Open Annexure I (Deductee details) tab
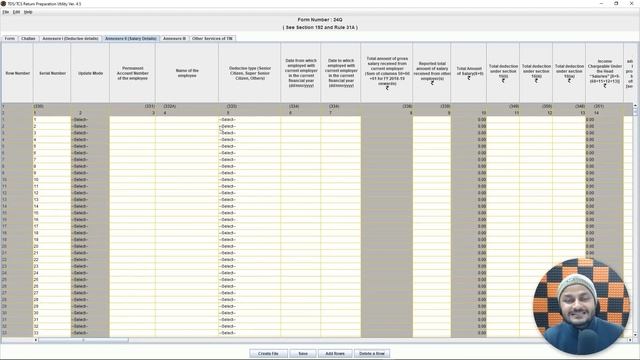640x360 pixels. click(70, 38)
